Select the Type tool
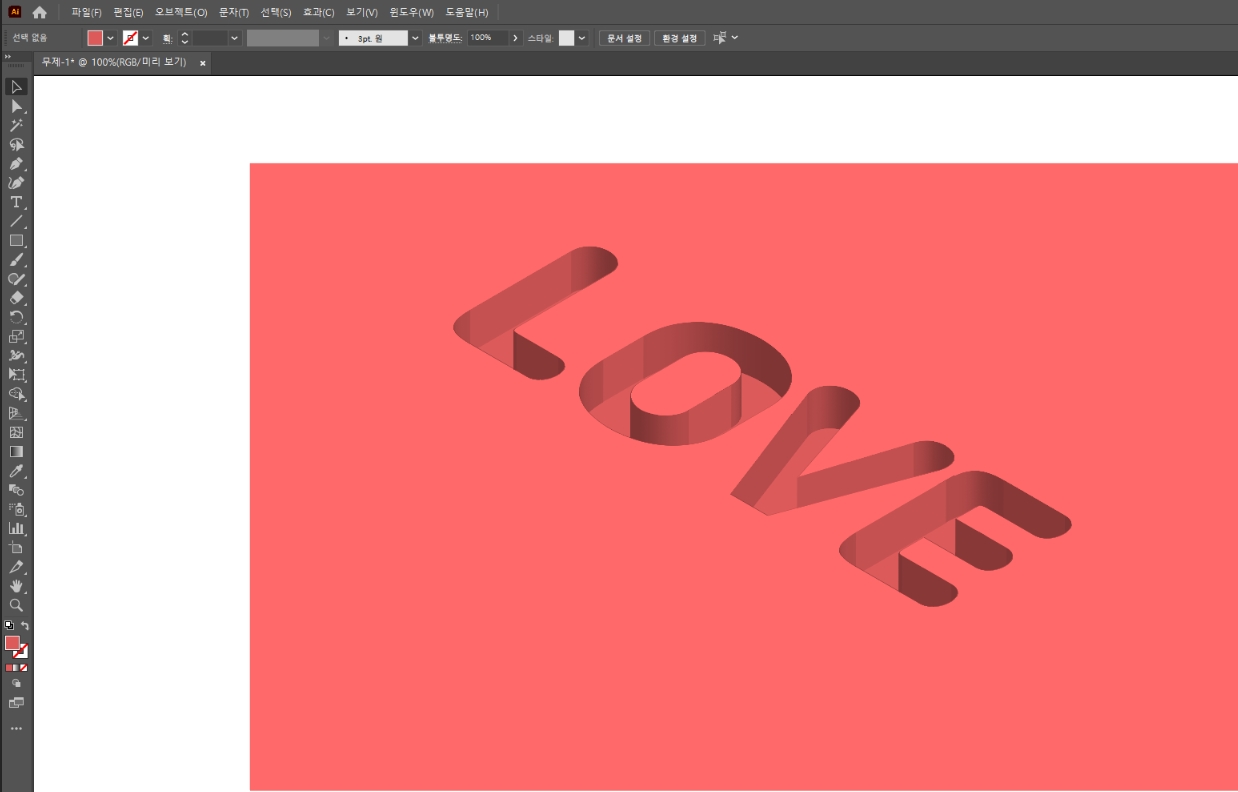This screenshot has height=792, width=1238. coord(16,202)
